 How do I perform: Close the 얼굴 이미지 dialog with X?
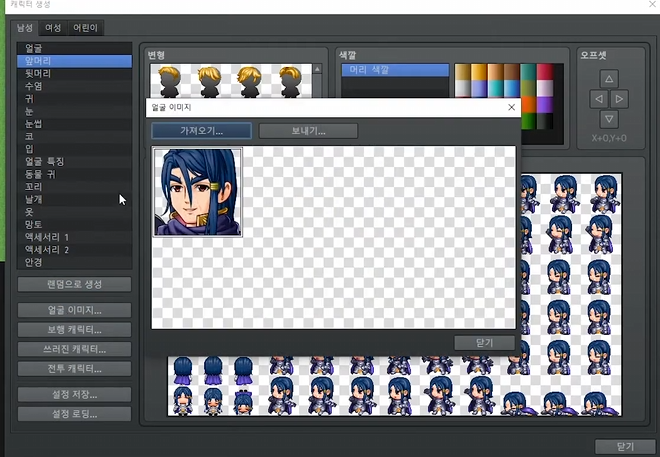coord(511,107)
